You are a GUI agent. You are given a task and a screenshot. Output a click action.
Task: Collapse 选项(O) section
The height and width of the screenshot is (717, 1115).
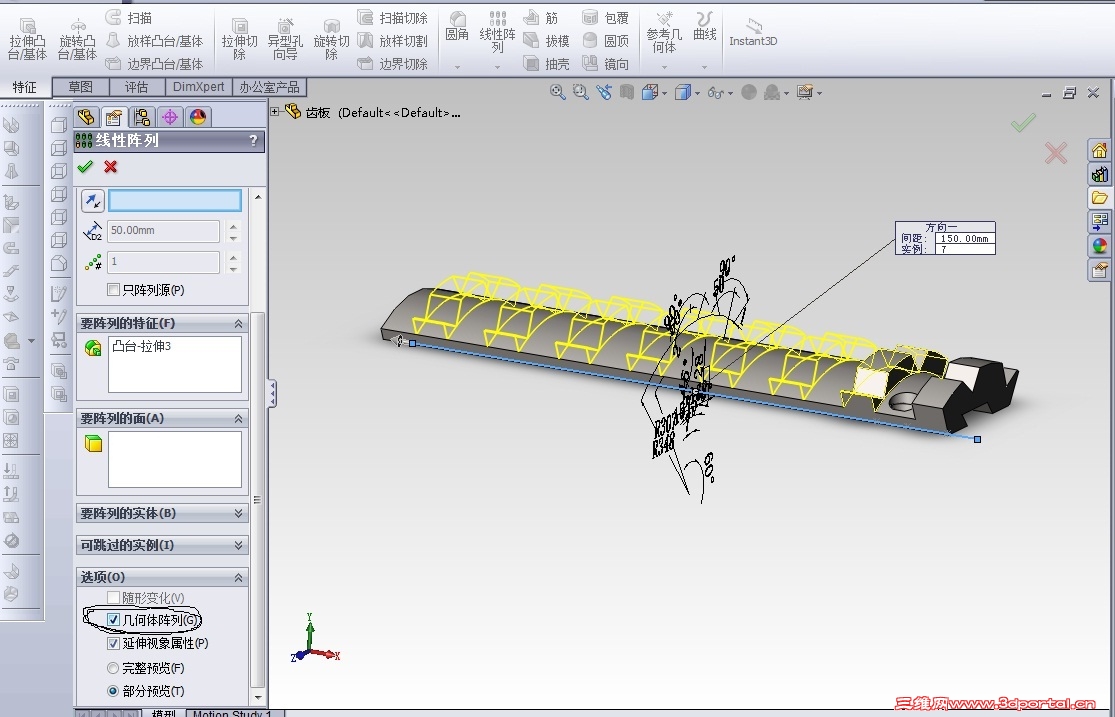238,578
